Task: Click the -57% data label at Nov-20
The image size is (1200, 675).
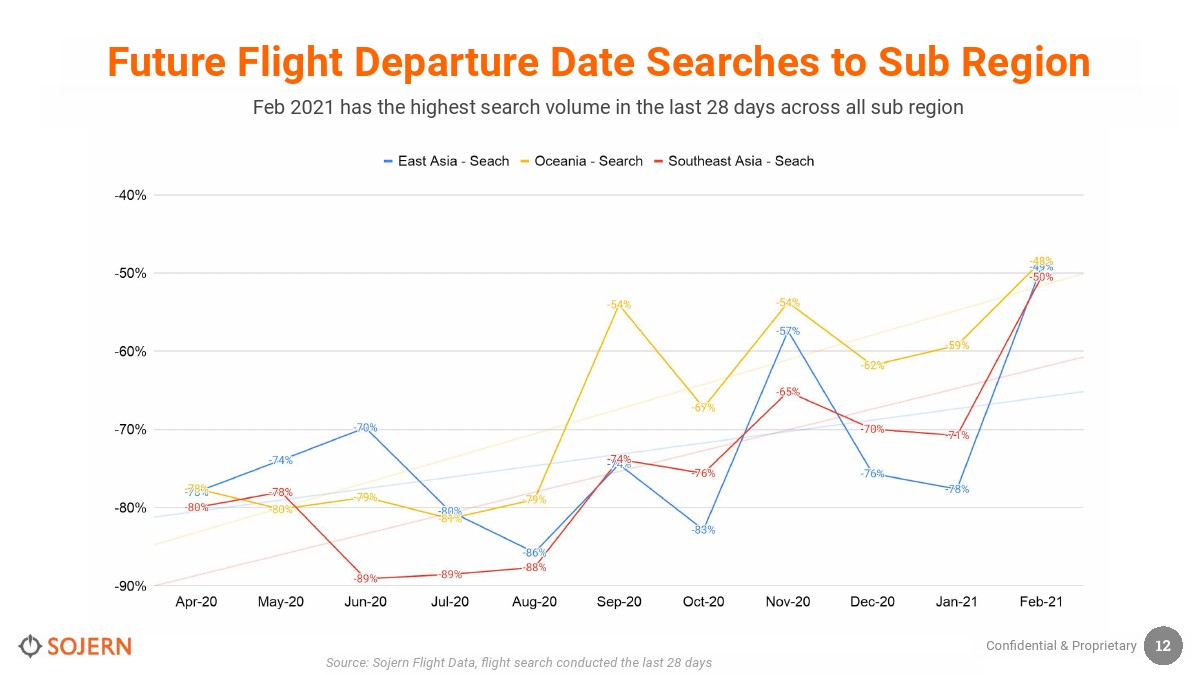Action: click(x=788, y=331)
